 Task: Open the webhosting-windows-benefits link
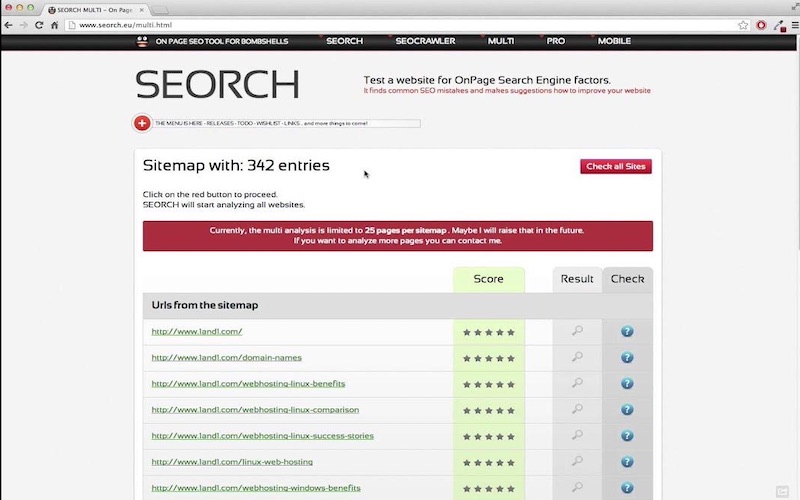coord(256,488)
